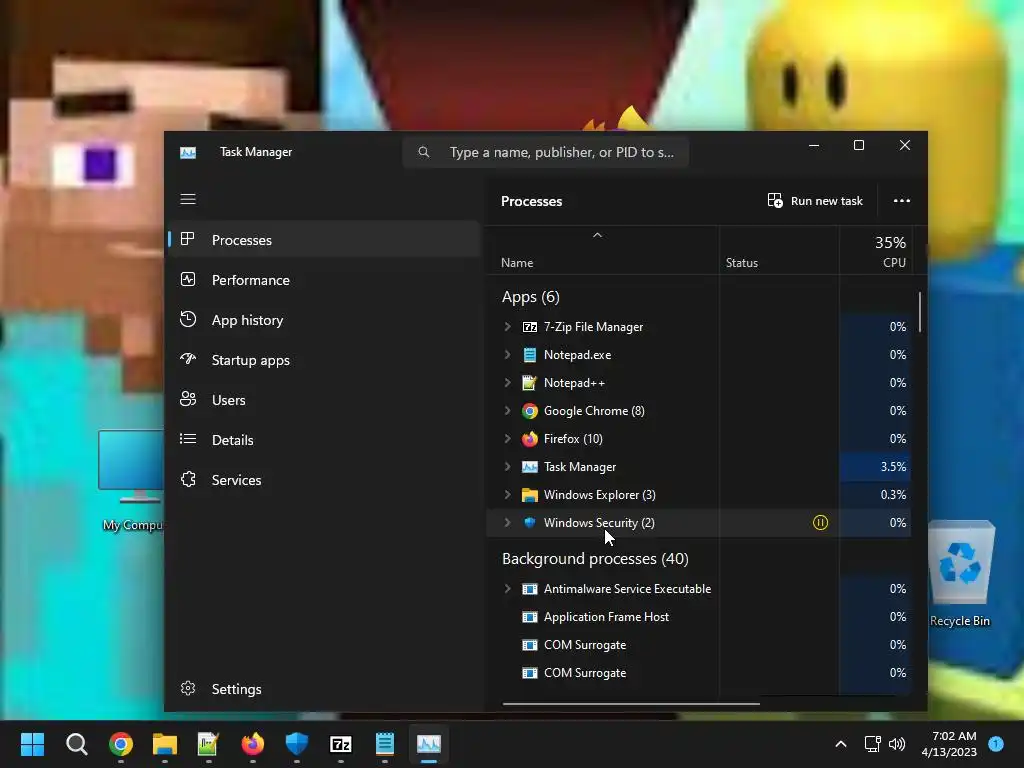Expand Windows Security (2) processes

pyautogui.click(x=507, y=522)
